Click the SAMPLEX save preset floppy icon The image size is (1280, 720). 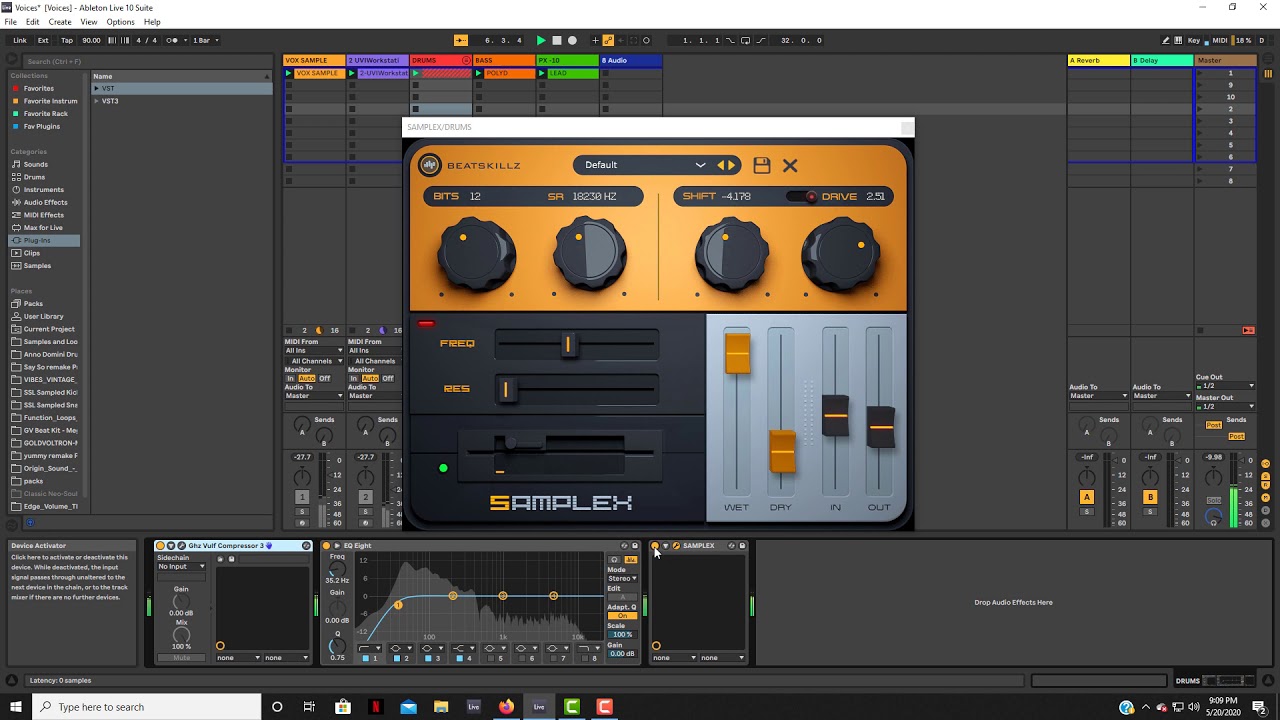tap(762, 165)
